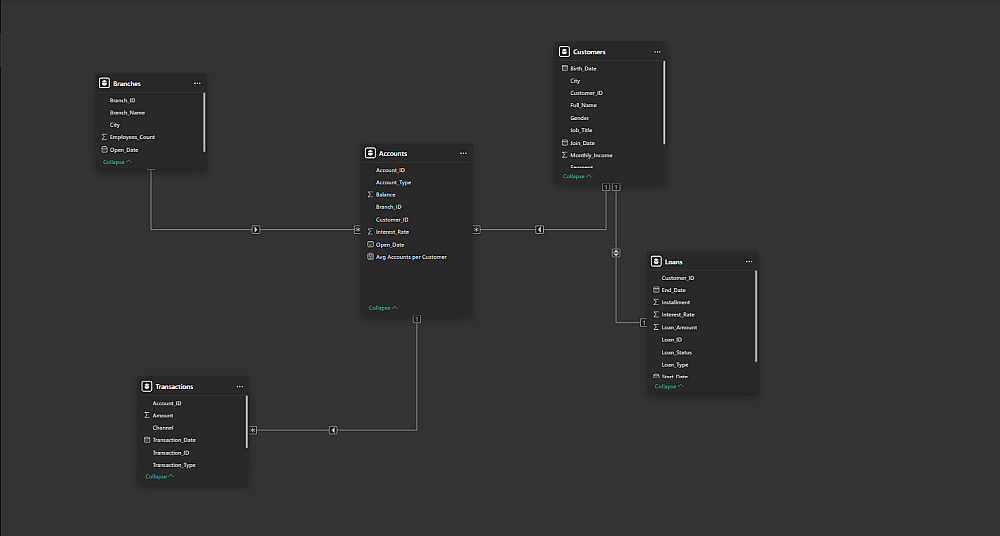Open the Customers table more options menu
The image size is (1000, 536).
657,52
